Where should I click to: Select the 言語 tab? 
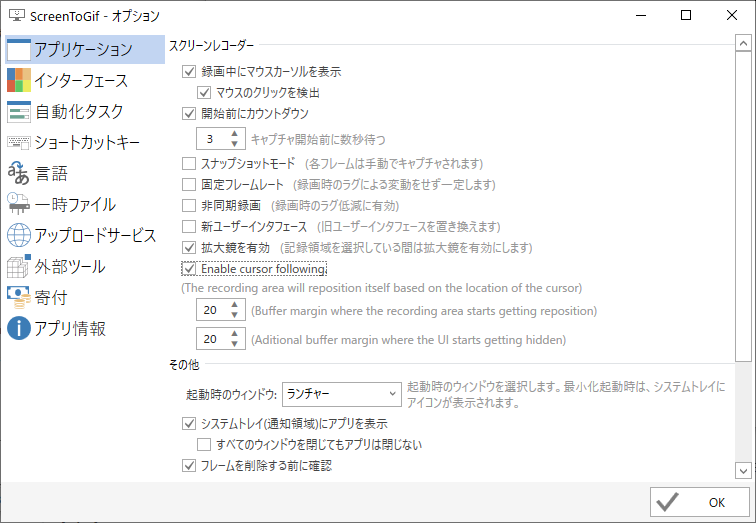tap(85, 174)
